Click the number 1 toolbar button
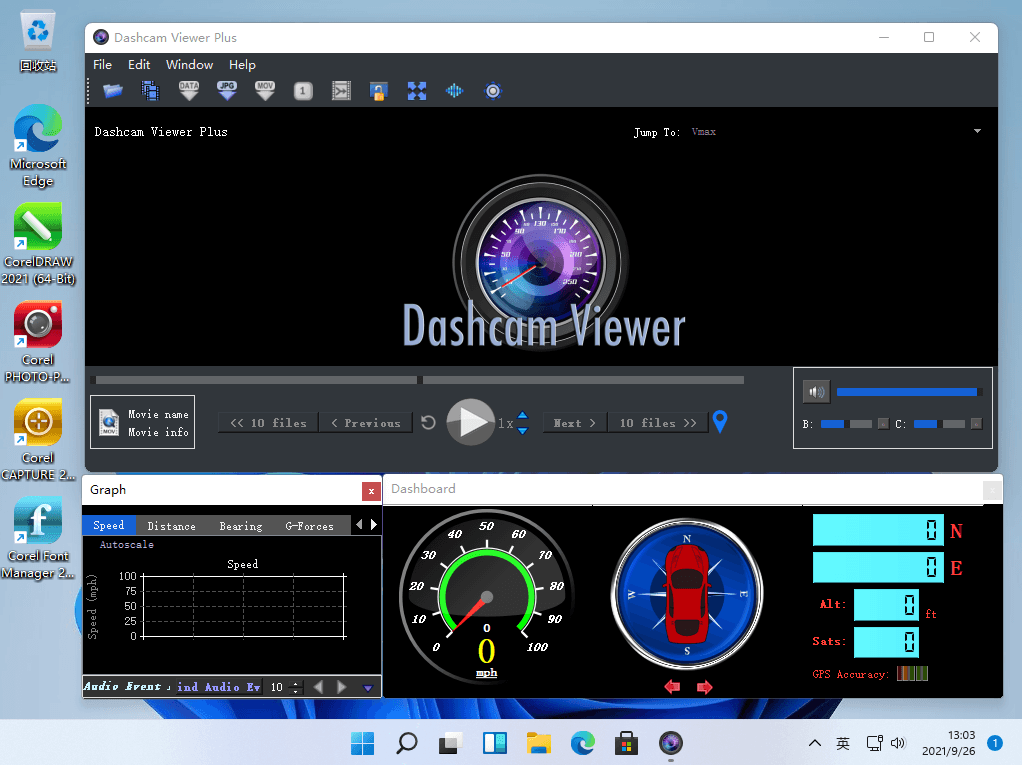Screen dimensions: 1022x765 tap(303, 91)
